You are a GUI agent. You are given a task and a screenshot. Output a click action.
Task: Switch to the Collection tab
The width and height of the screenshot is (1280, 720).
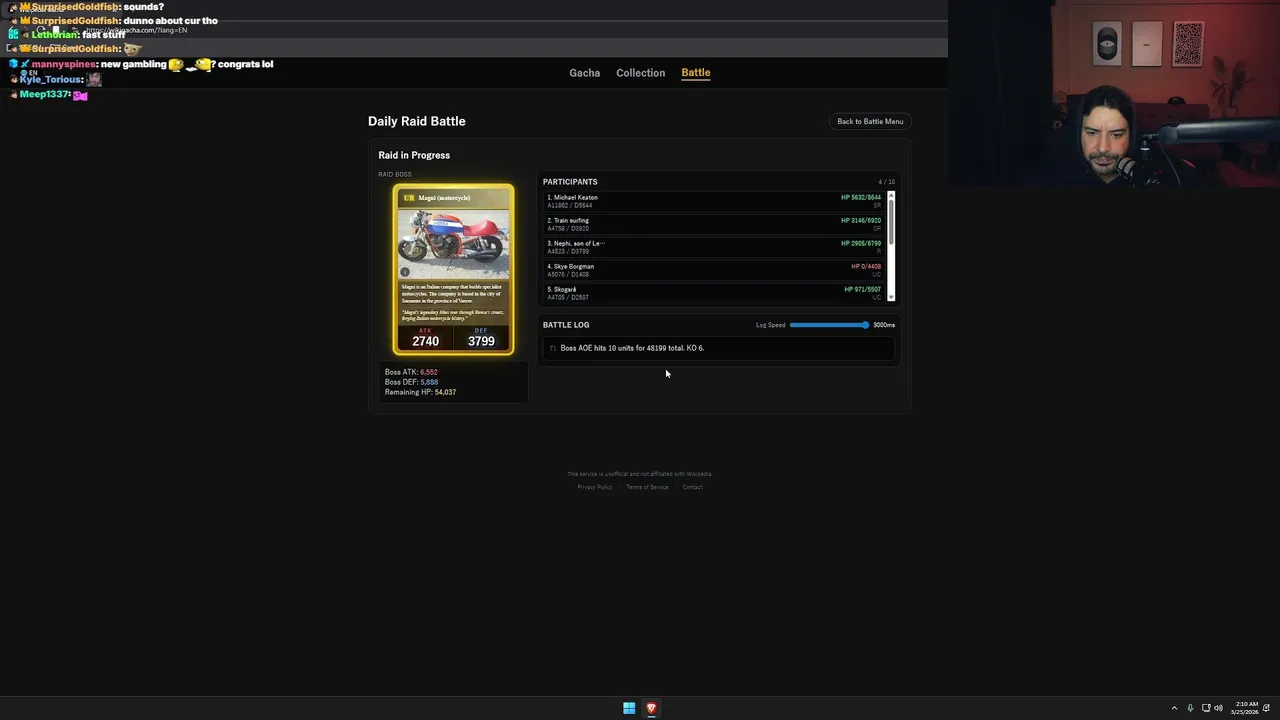tap(640, 73)
